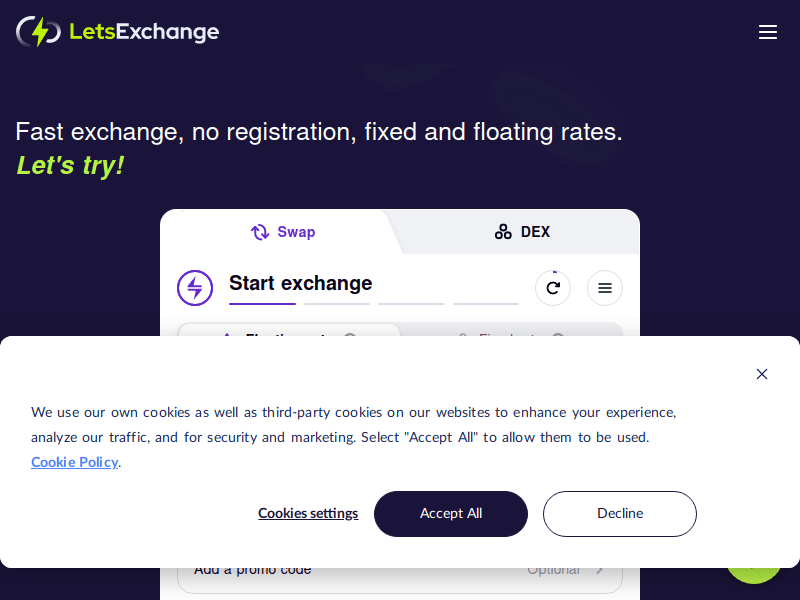This screenshot has width=800, height=600.
Task: Open the widget options three-line menu icon
Action: [x=605, y=287]
